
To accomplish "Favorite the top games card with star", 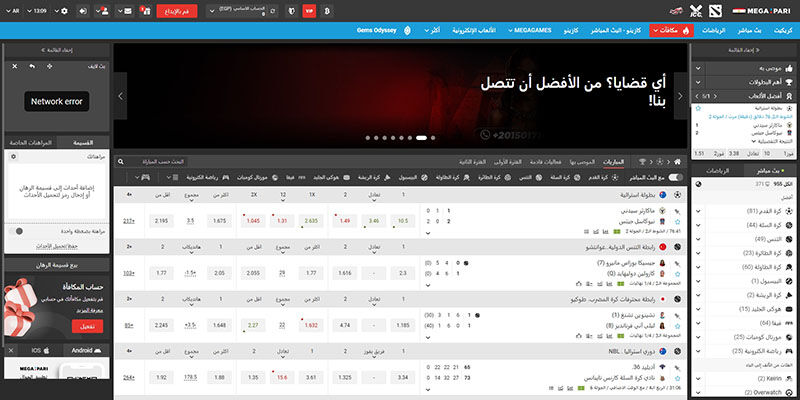I will tap(698, 109).
